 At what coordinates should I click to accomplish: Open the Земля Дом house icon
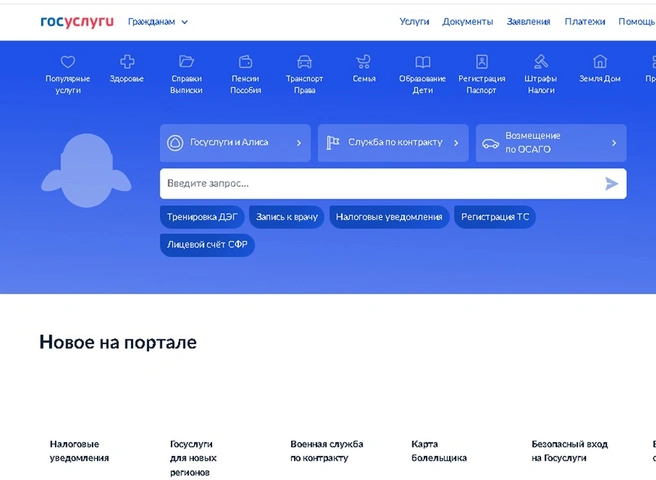point(600,62)
